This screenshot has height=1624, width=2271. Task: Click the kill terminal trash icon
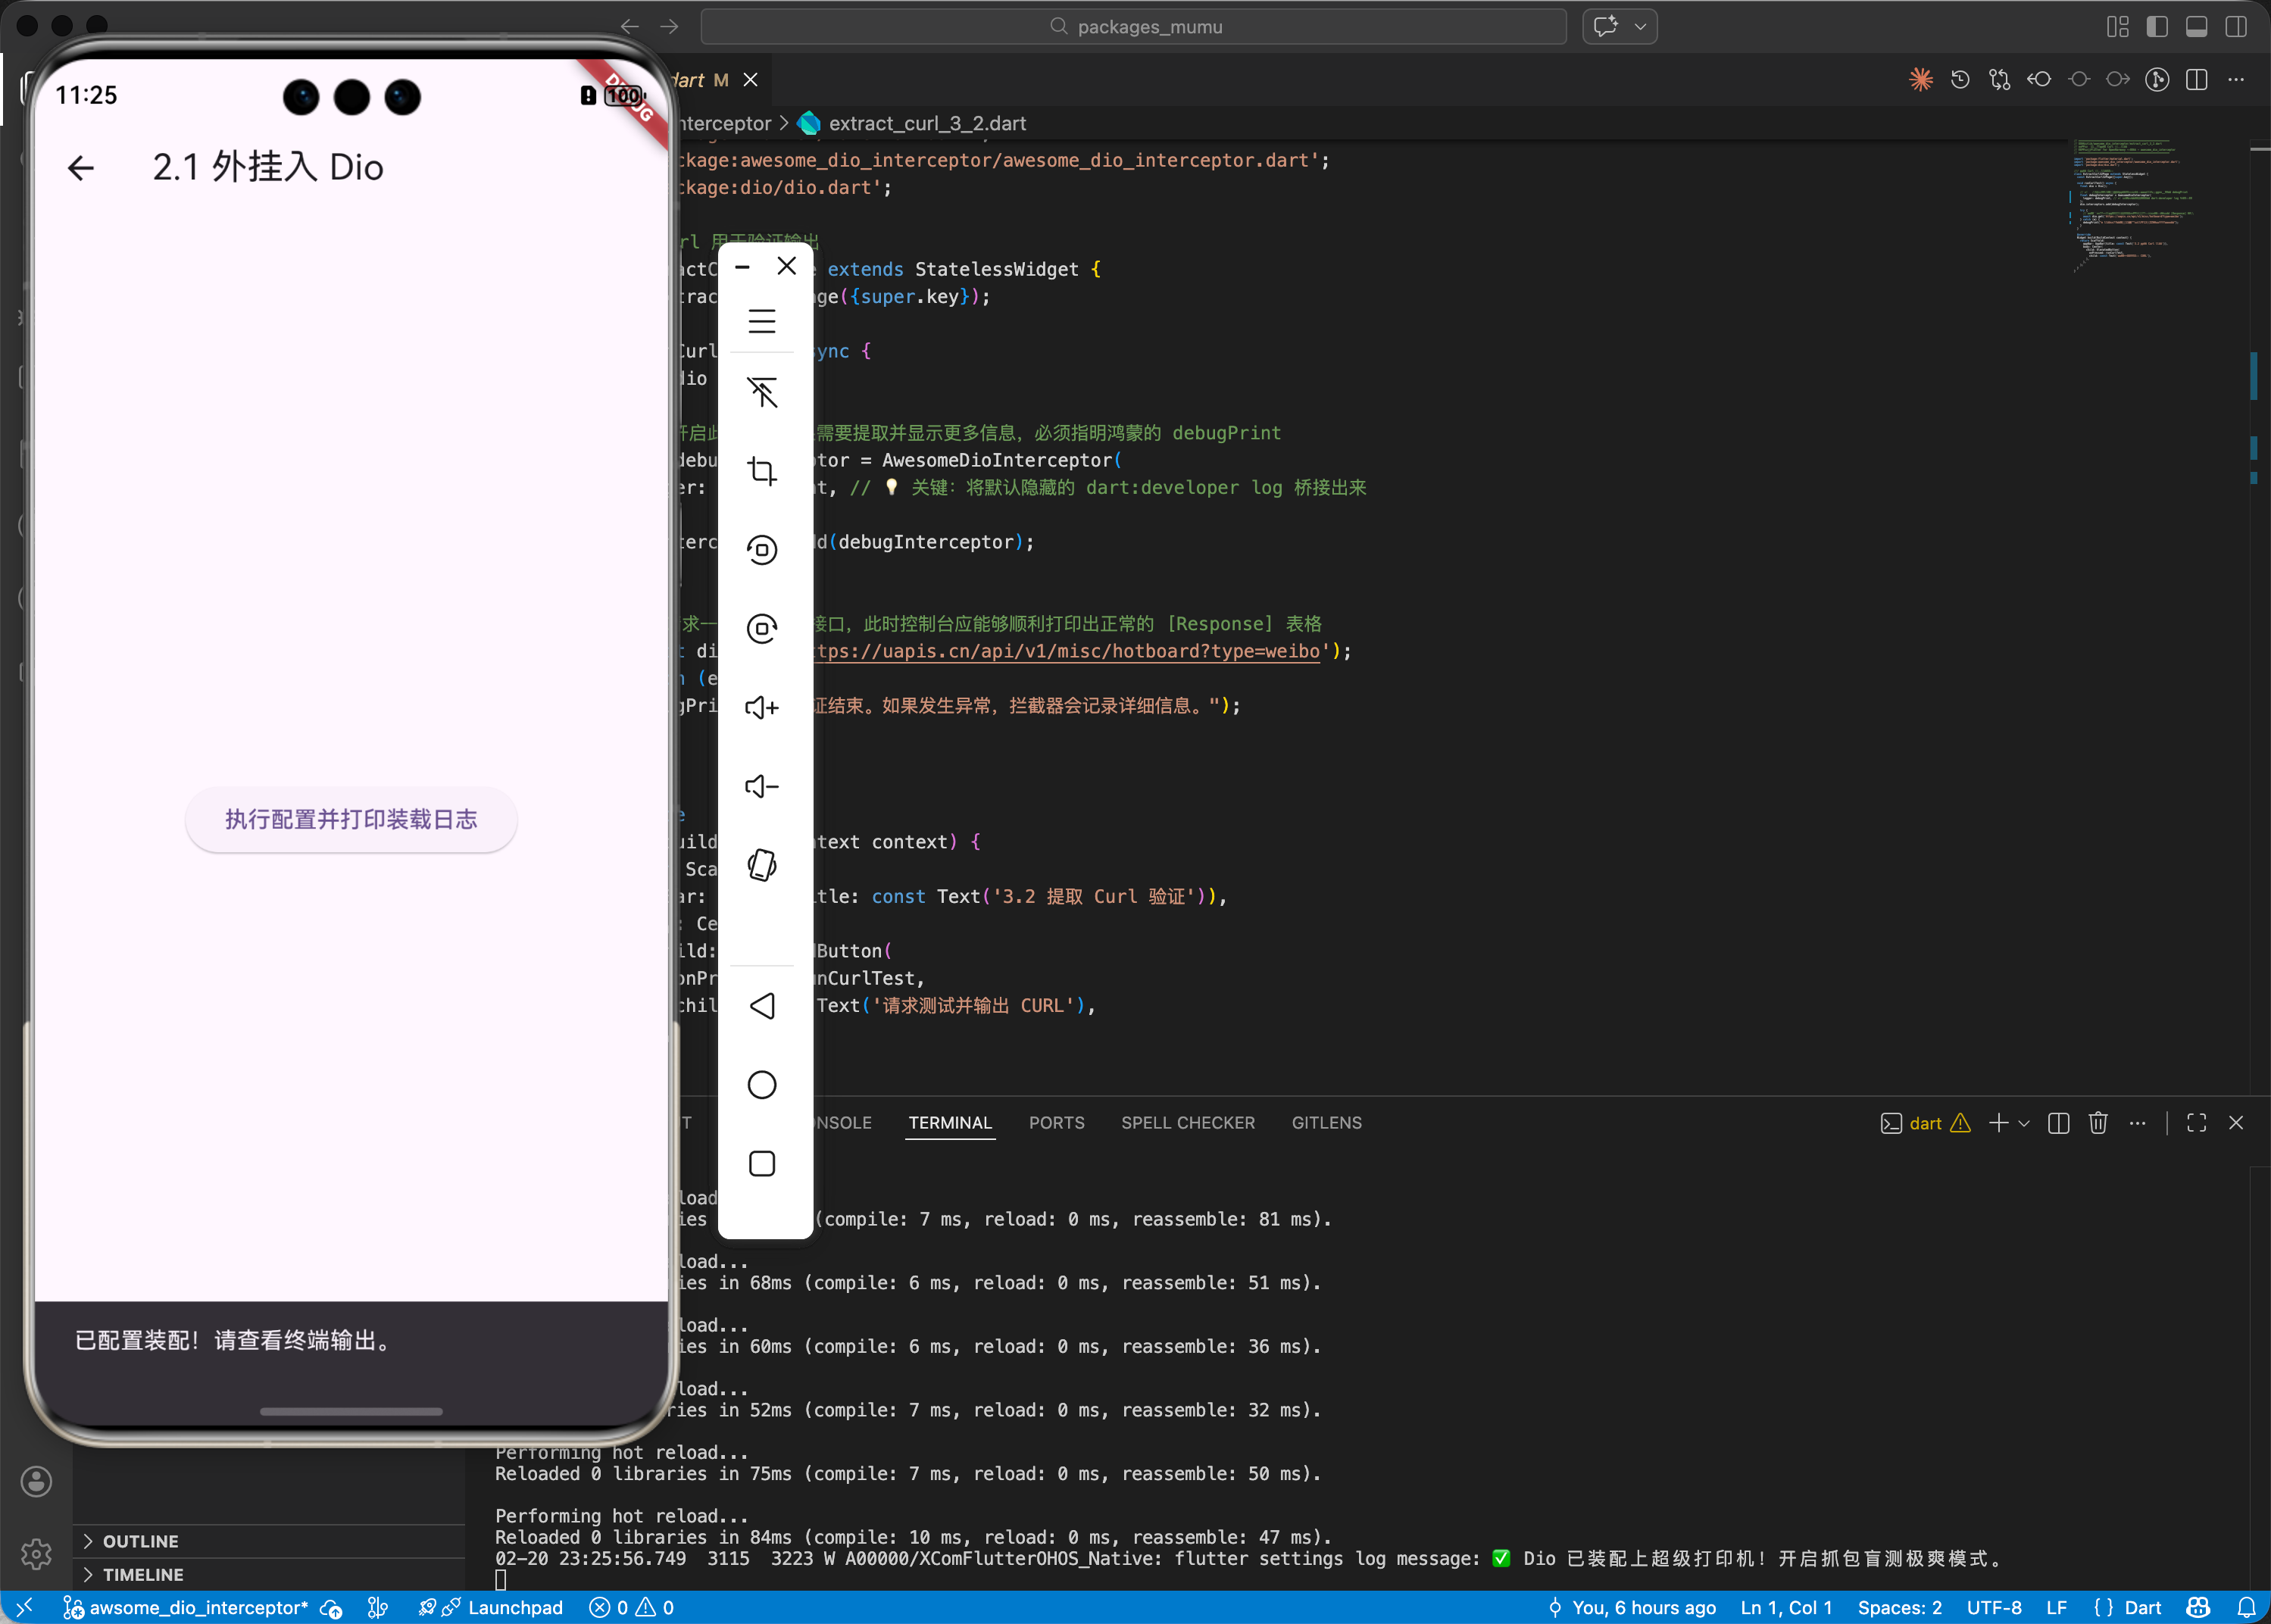[x=2098, y=1123]
